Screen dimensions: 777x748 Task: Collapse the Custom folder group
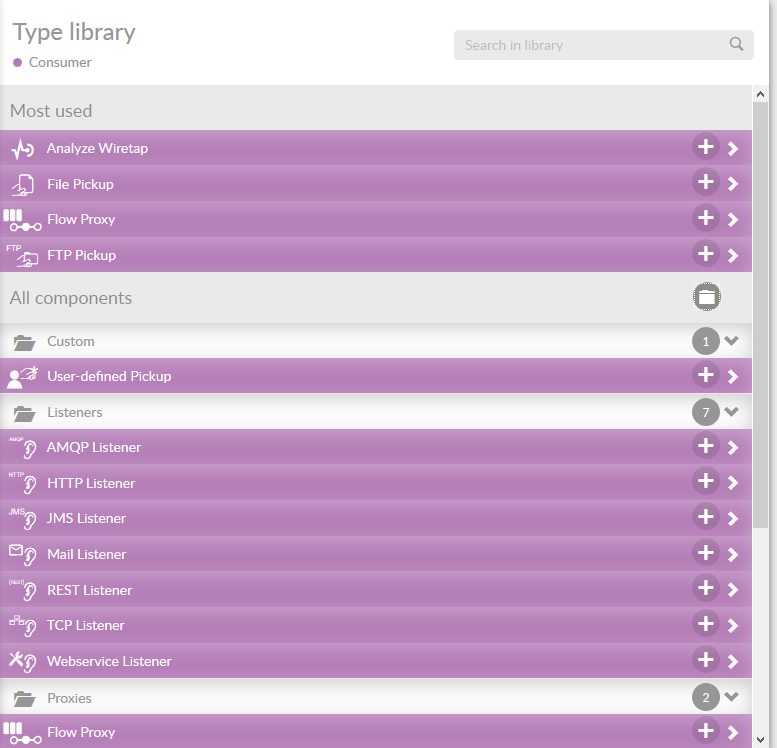[x=731, y=341]
